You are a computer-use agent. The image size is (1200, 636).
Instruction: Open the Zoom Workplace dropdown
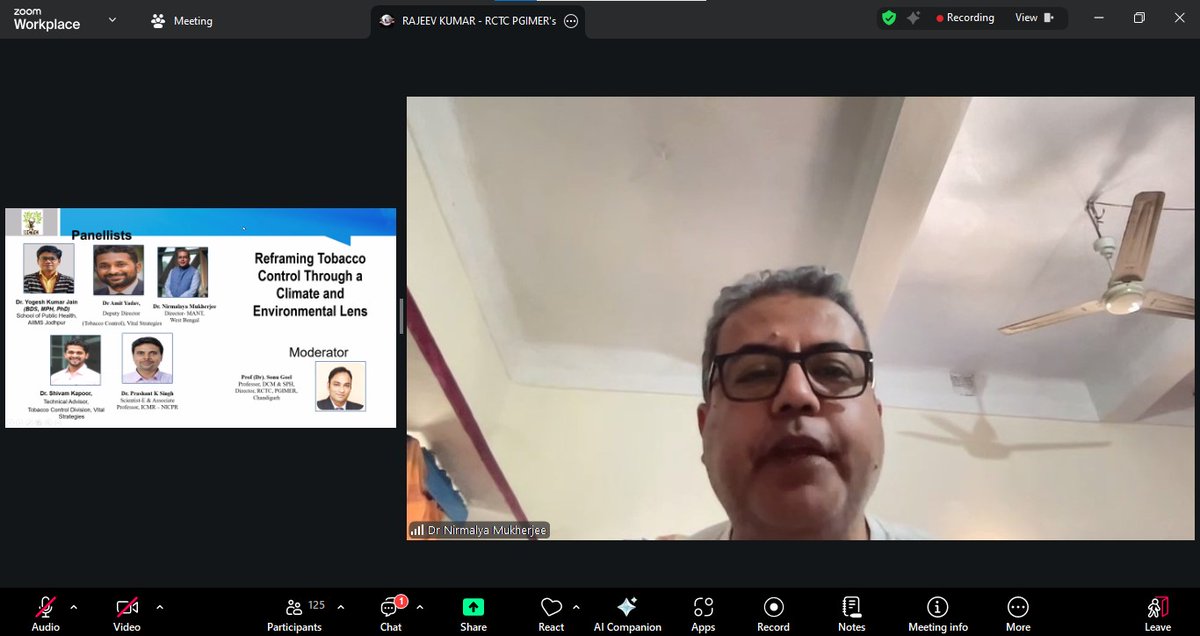pyautogui.click(x=112, y=19)
